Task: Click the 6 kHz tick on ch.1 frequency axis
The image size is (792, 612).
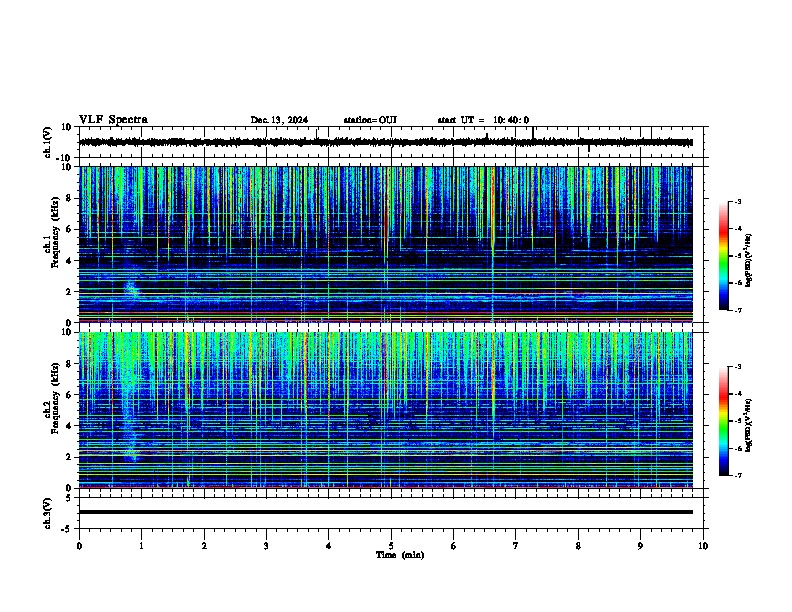Action: [69, 229]
